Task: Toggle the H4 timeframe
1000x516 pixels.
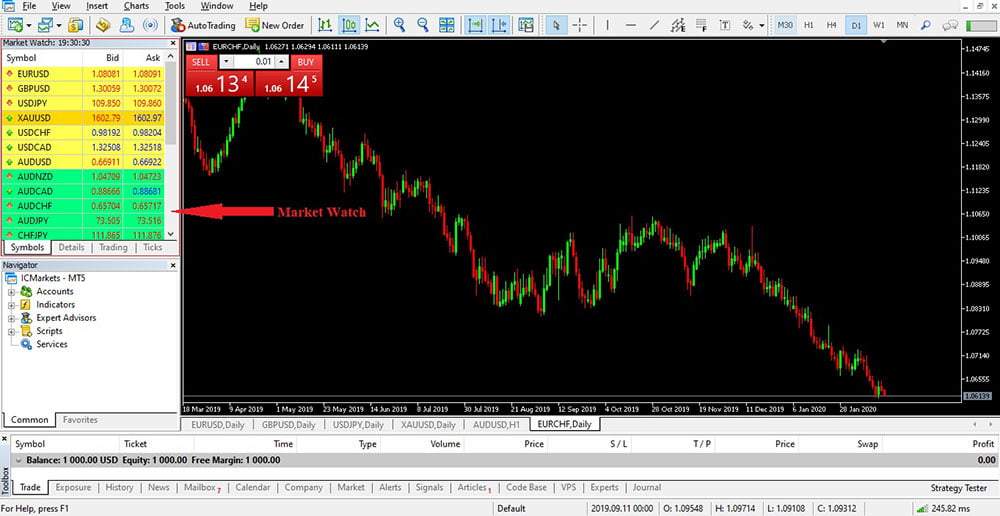Action: [x=832, y=26]
